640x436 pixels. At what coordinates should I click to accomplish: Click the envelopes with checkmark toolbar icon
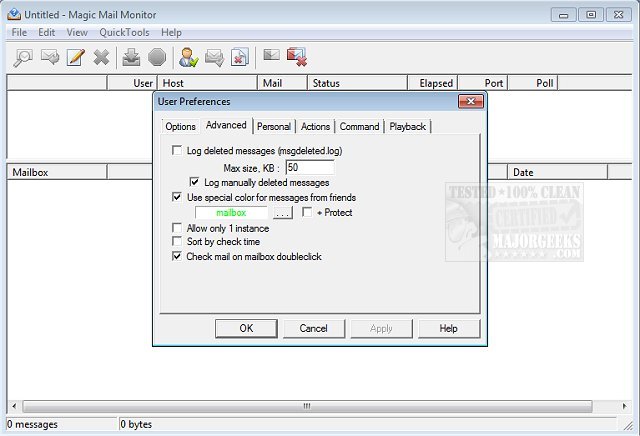[214, 58]
